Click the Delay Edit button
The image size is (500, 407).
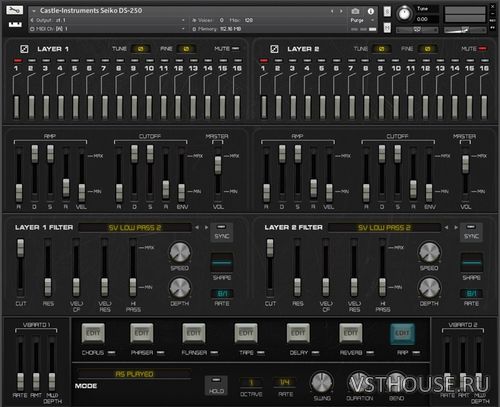(298, 333)
